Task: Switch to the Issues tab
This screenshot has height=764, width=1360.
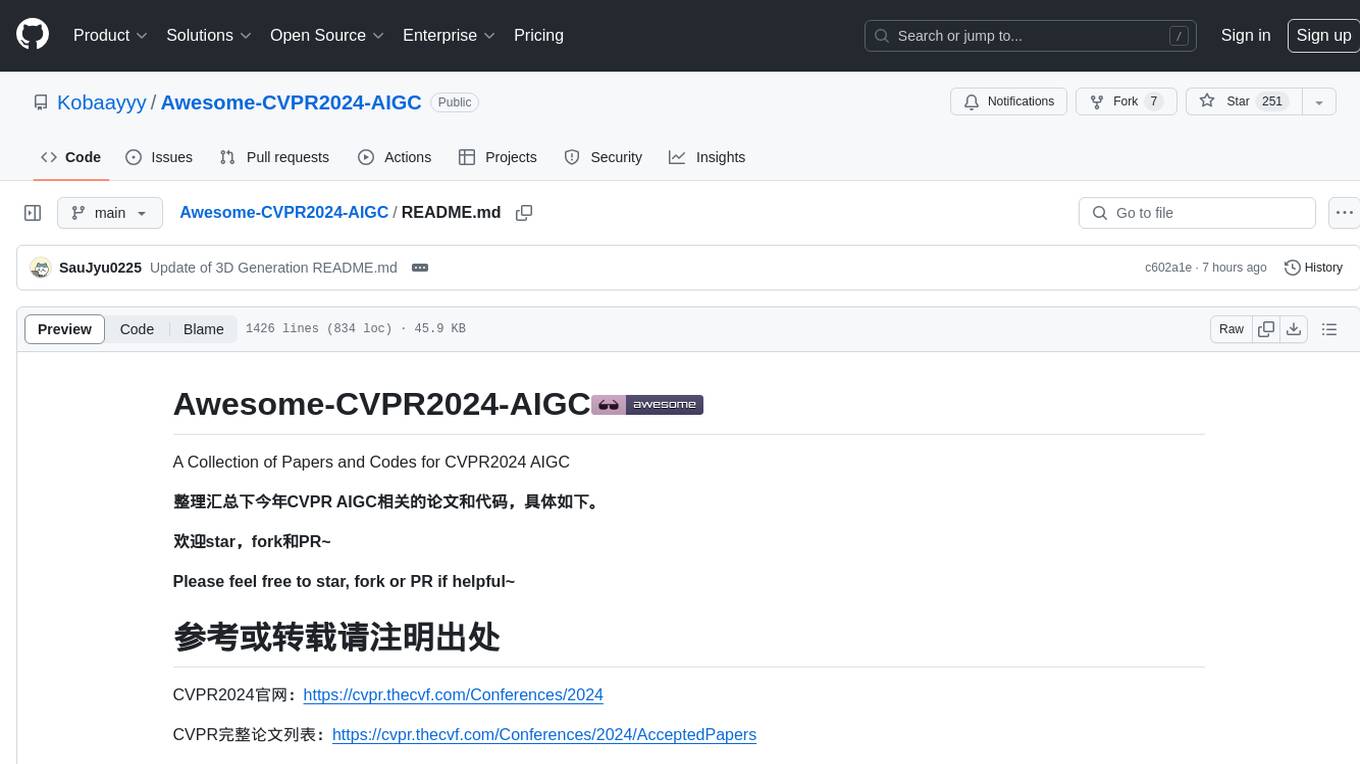Action: coord(159,157)
